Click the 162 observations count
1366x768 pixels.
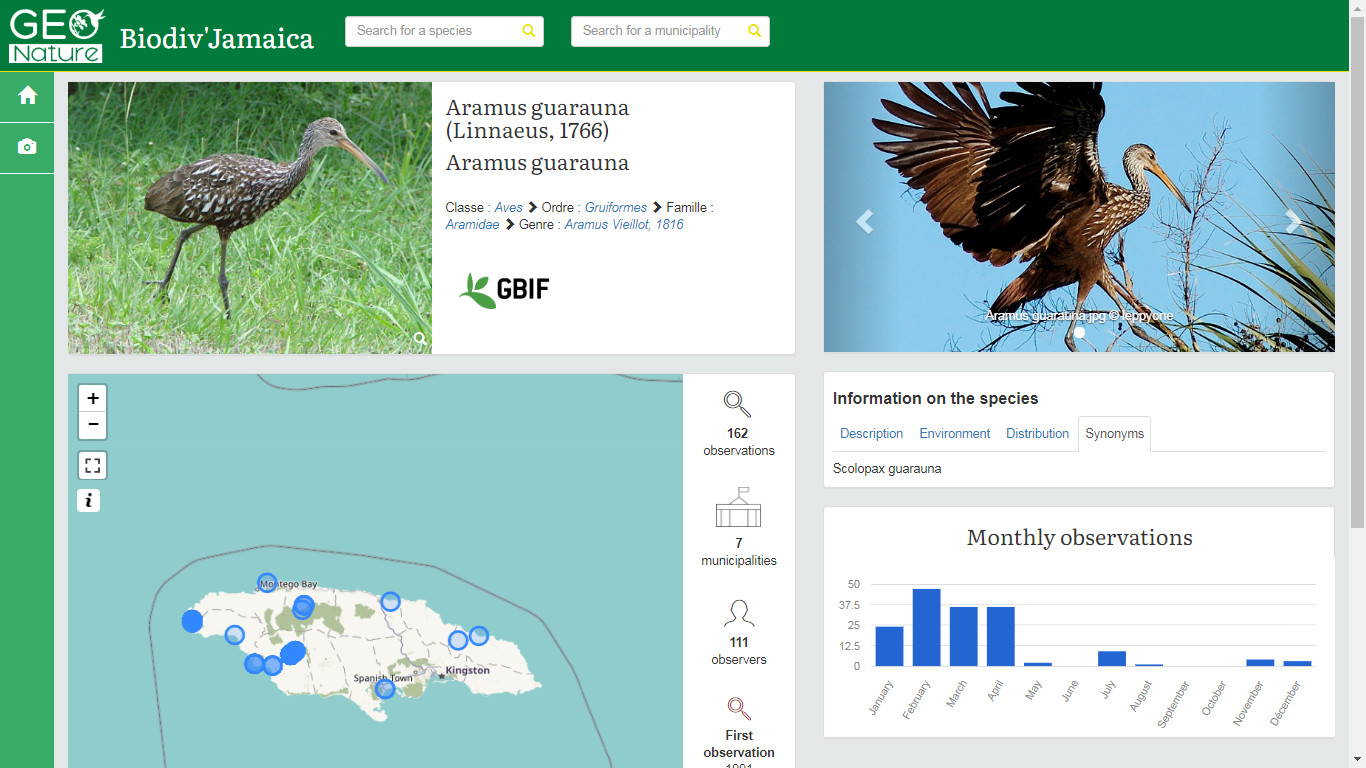pyautogui.click(x=738, y=434)
